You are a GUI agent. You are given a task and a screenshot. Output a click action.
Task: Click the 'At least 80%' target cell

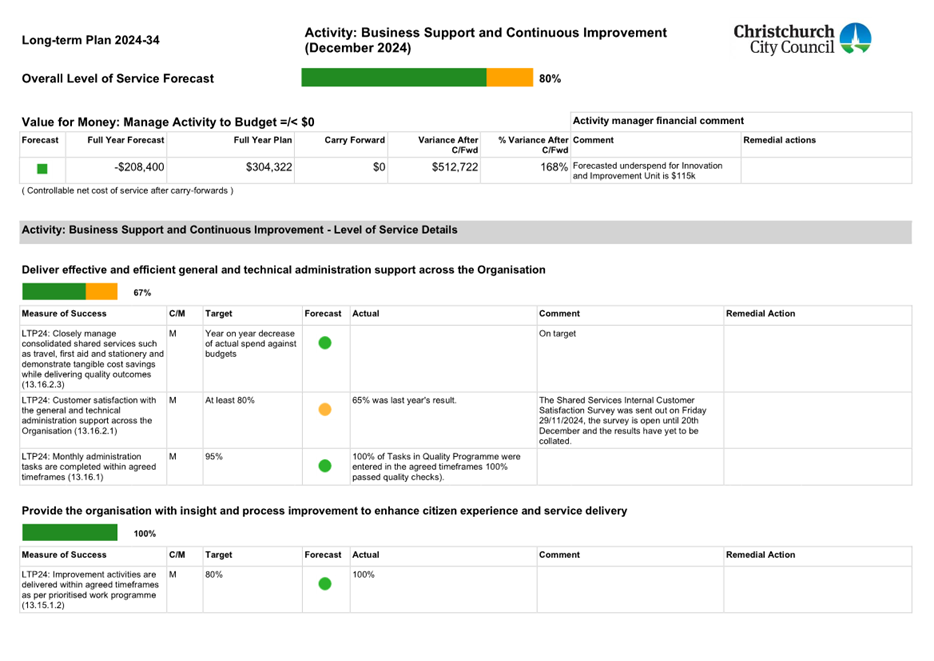point(230,400)
